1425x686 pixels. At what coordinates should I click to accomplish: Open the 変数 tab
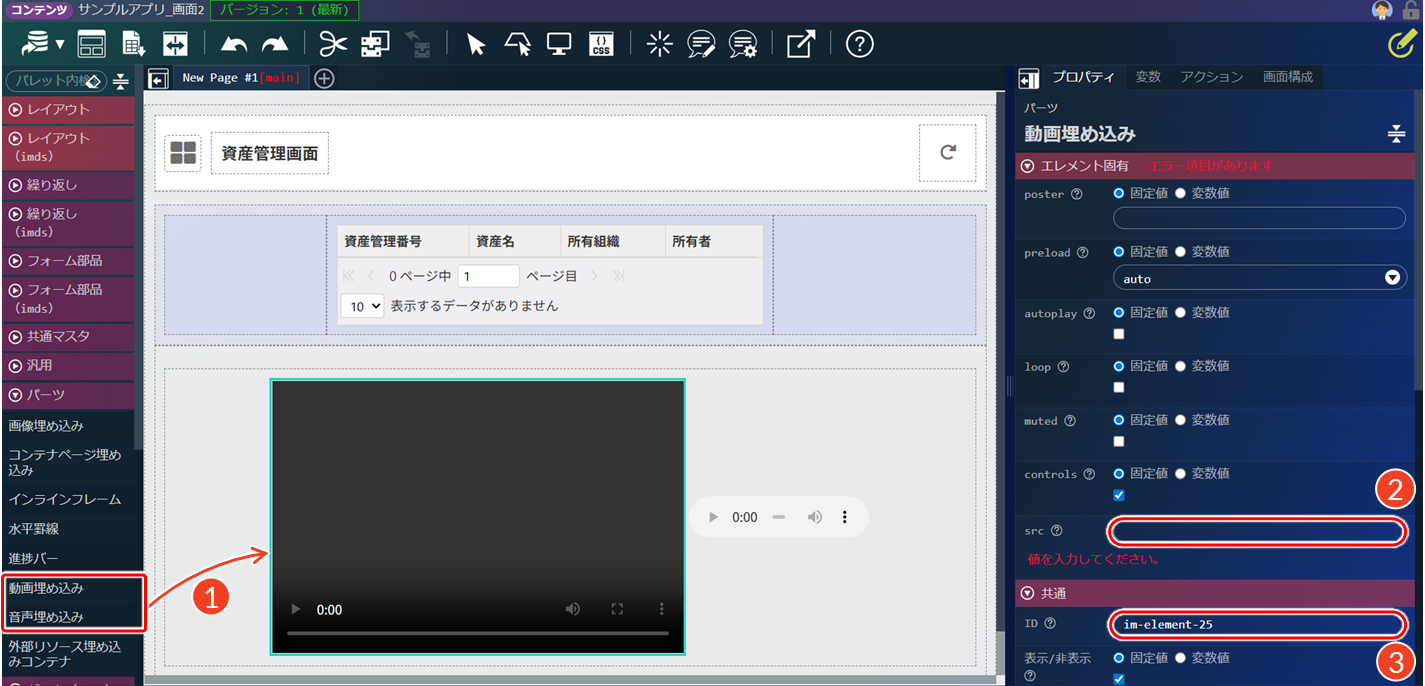click(1148, 77)
